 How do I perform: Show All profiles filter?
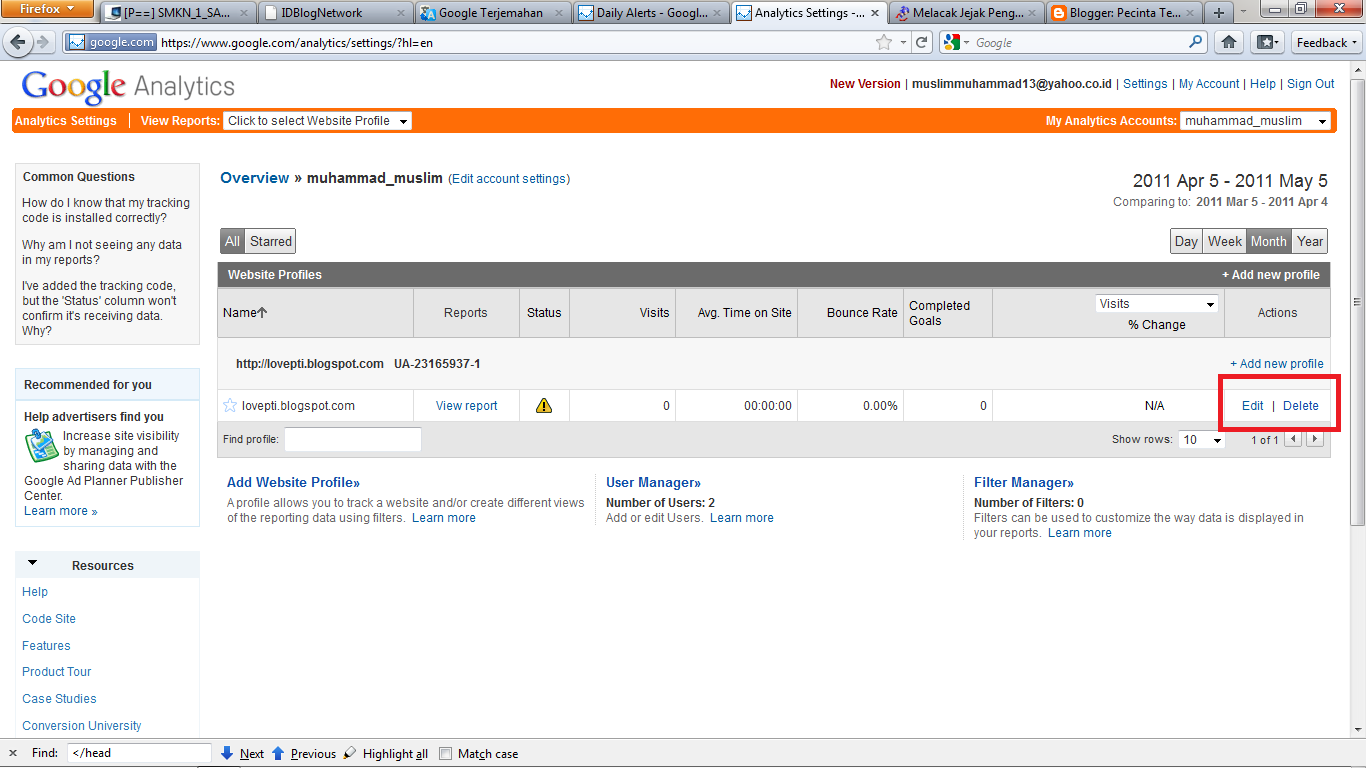pyautogui.click(x=233, y=241)
